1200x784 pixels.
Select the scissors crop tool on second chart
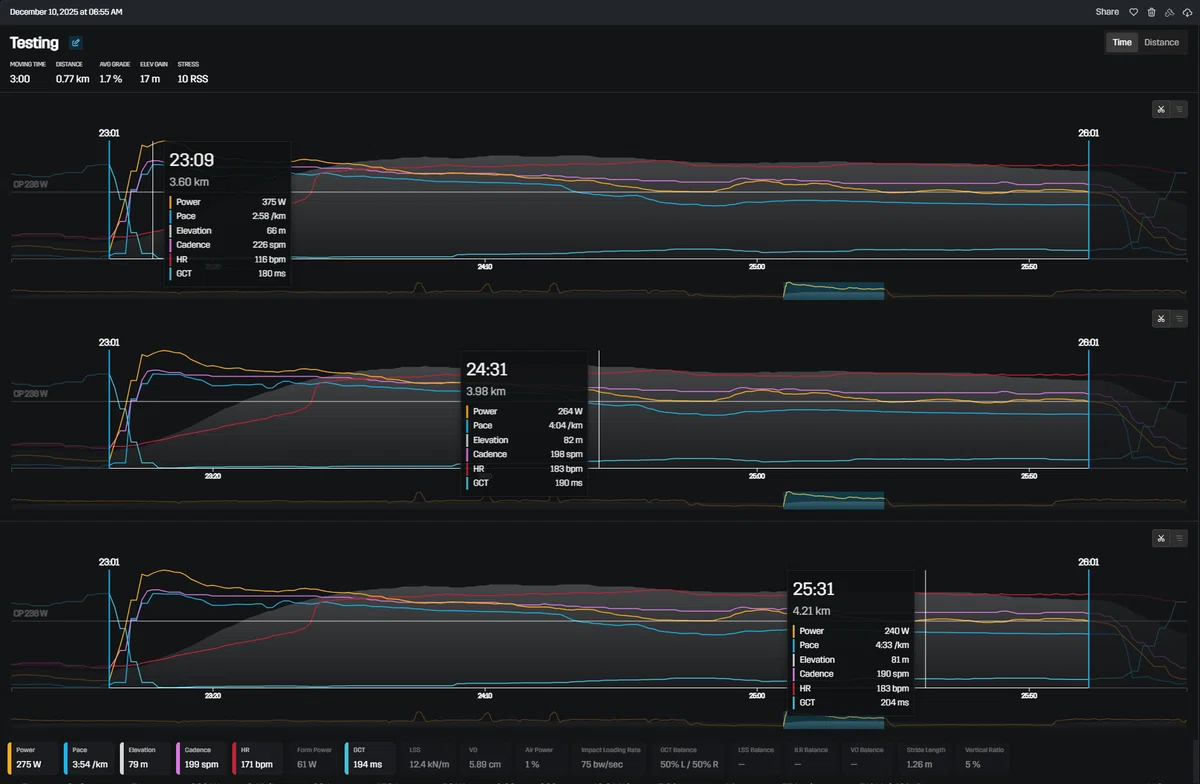(x=1162, y=319)
